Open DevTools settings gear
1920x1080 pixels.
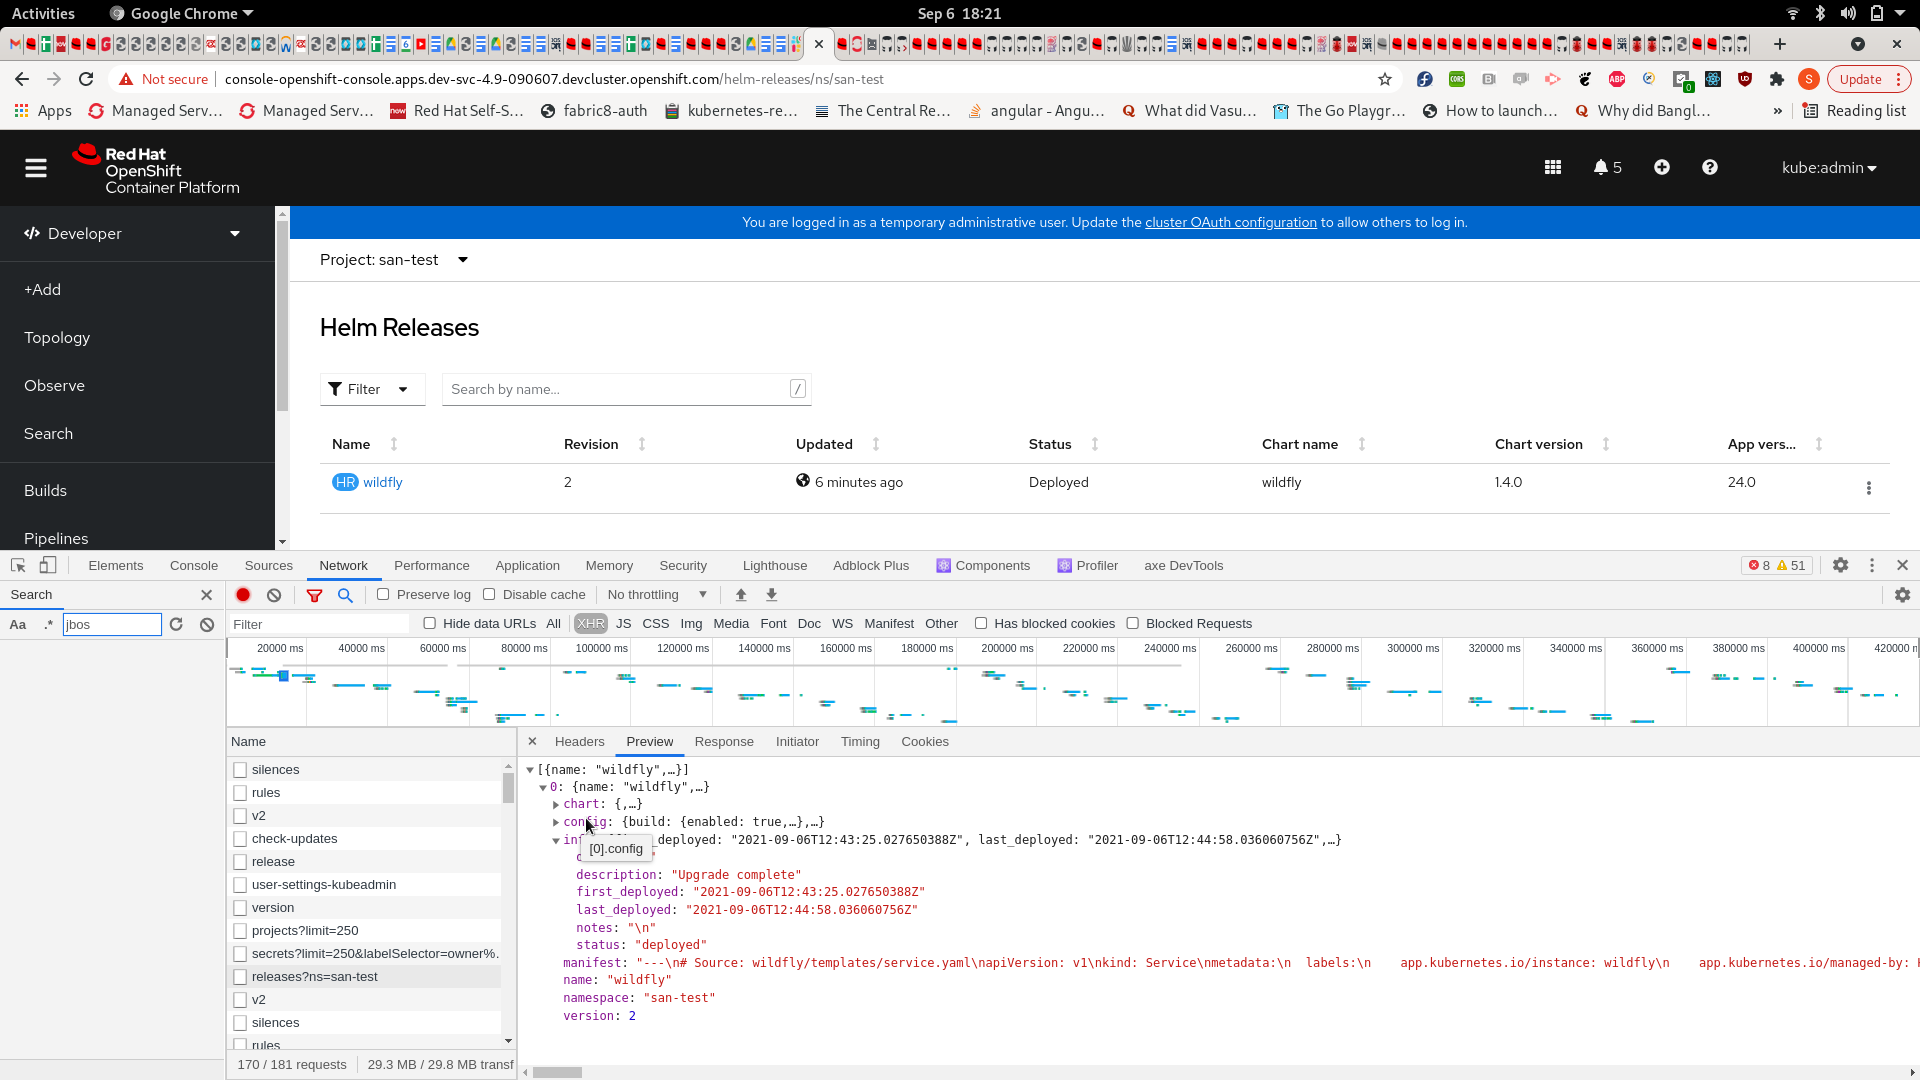[1840, 565]
